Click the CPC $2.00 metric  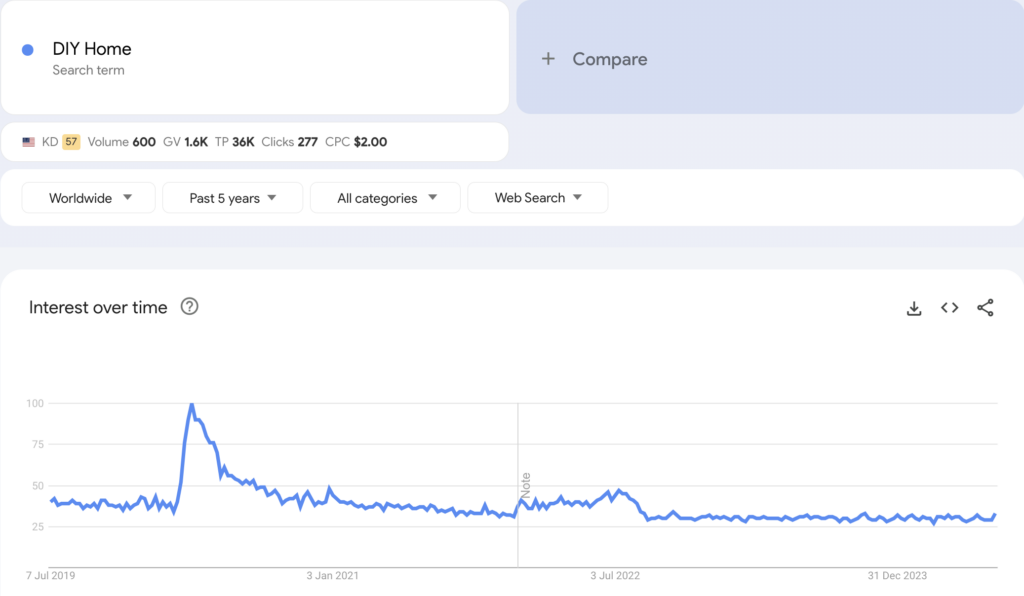tap(356, 142)
